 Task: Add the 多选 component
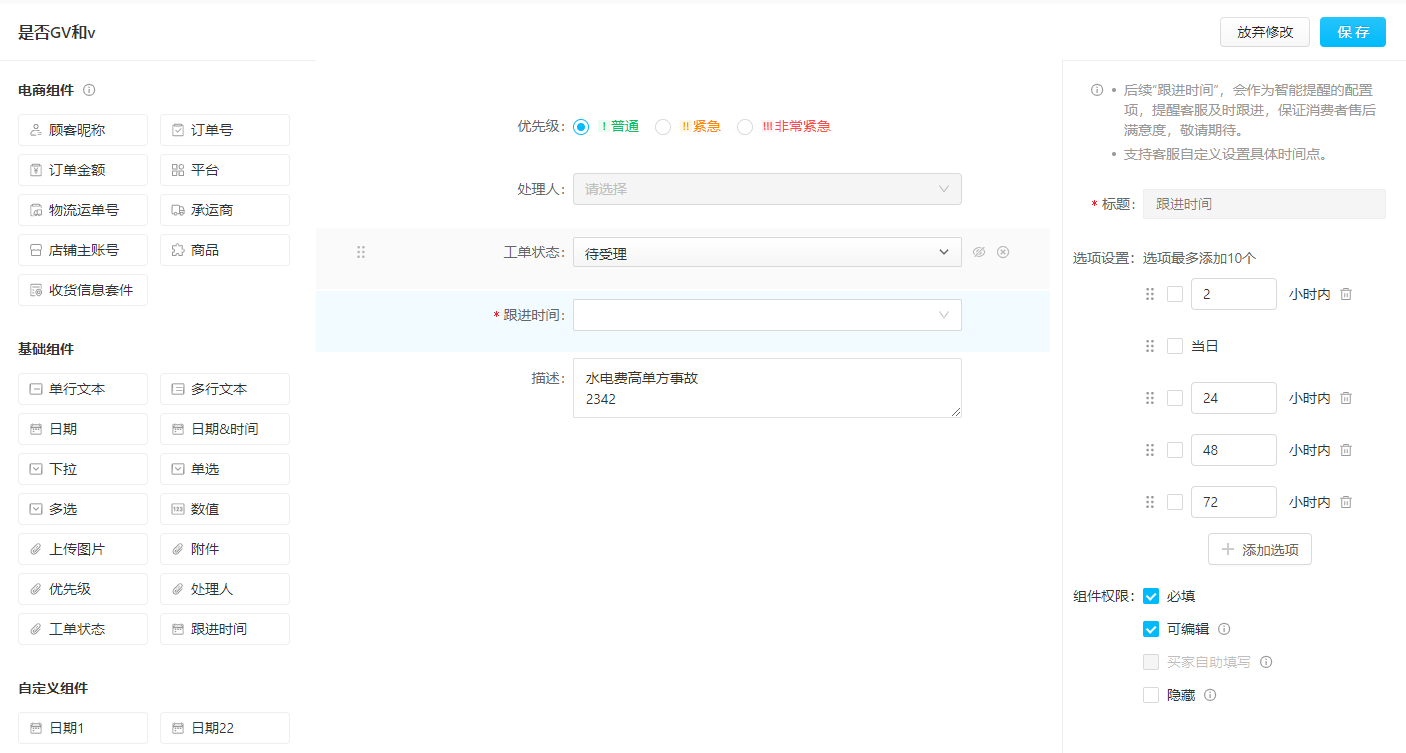83,509
